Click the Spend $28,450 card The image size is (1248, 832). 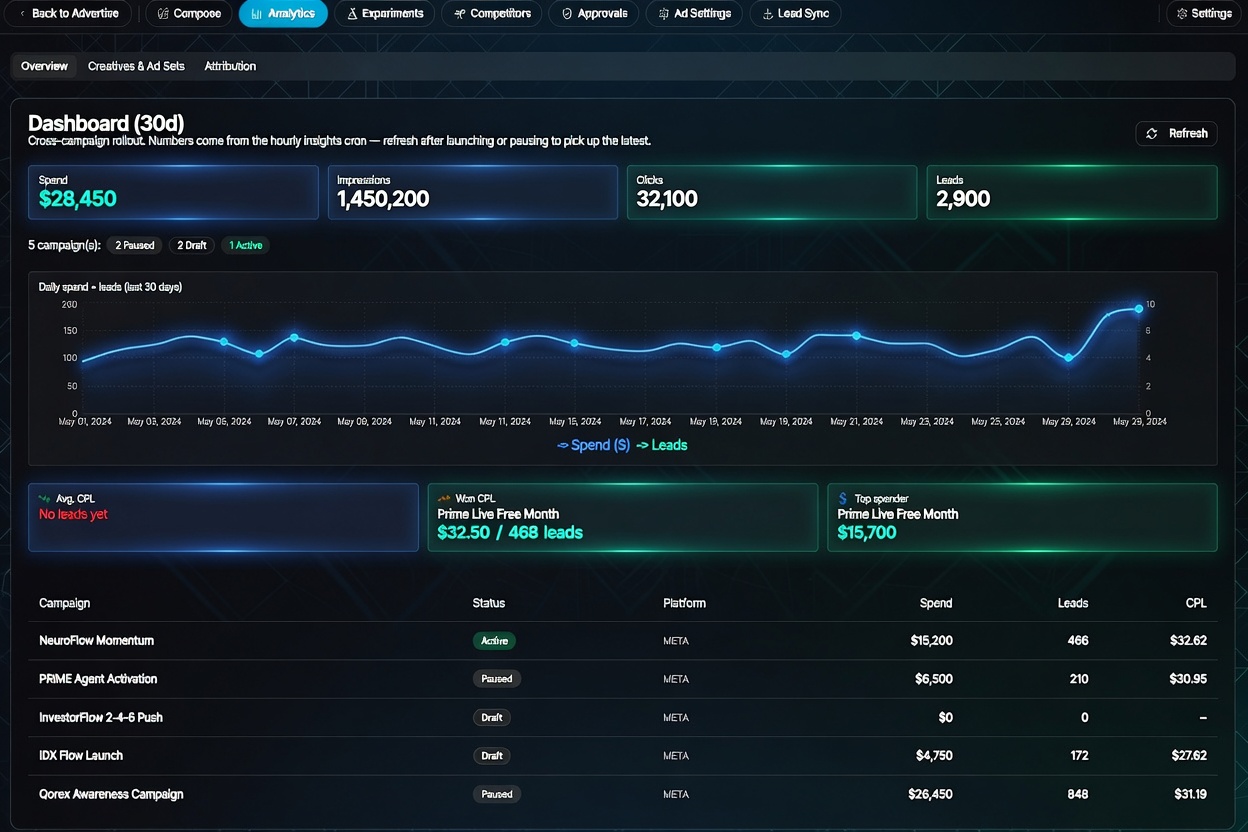174,192
